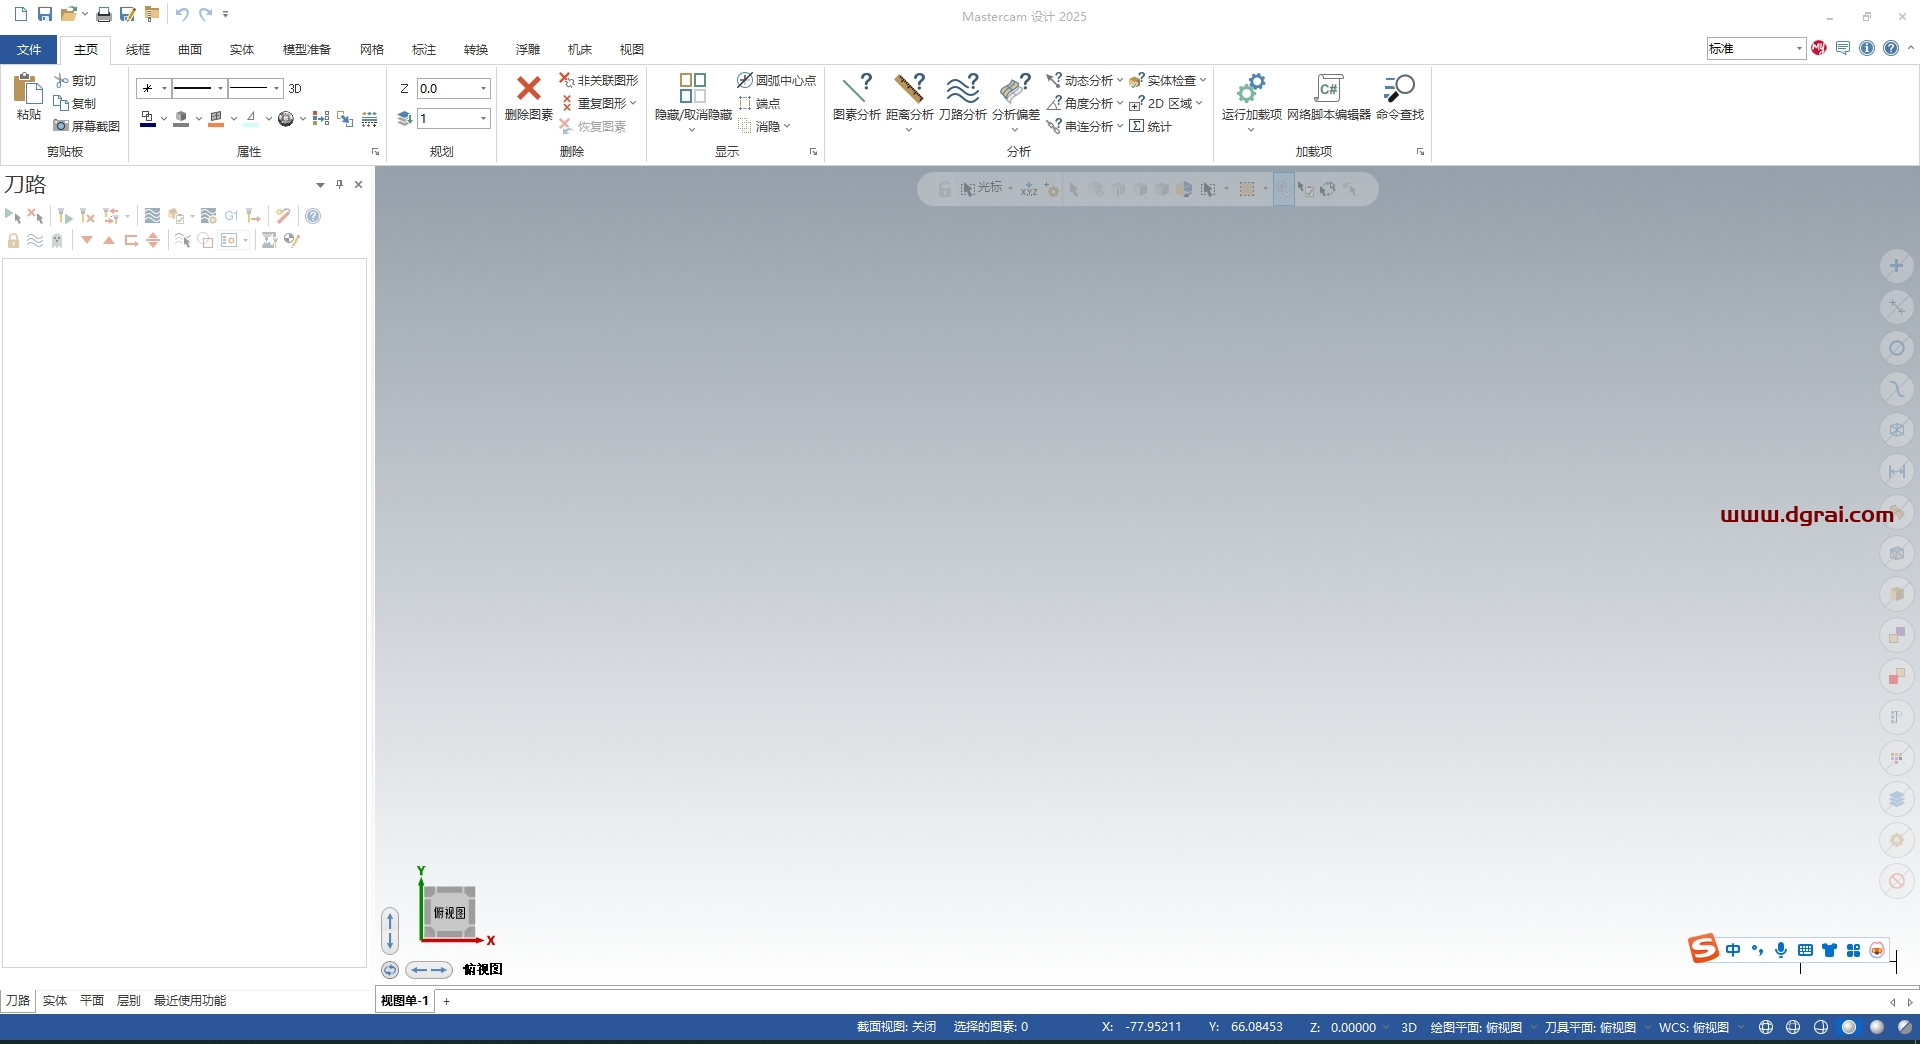Click the red up-arrow move insert icon

pos(109,240)
